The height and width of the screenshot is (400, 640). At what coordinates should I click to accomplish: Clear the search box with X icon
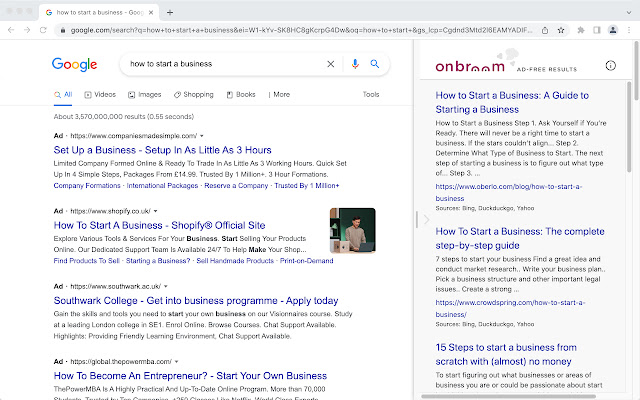coord(331,64)
